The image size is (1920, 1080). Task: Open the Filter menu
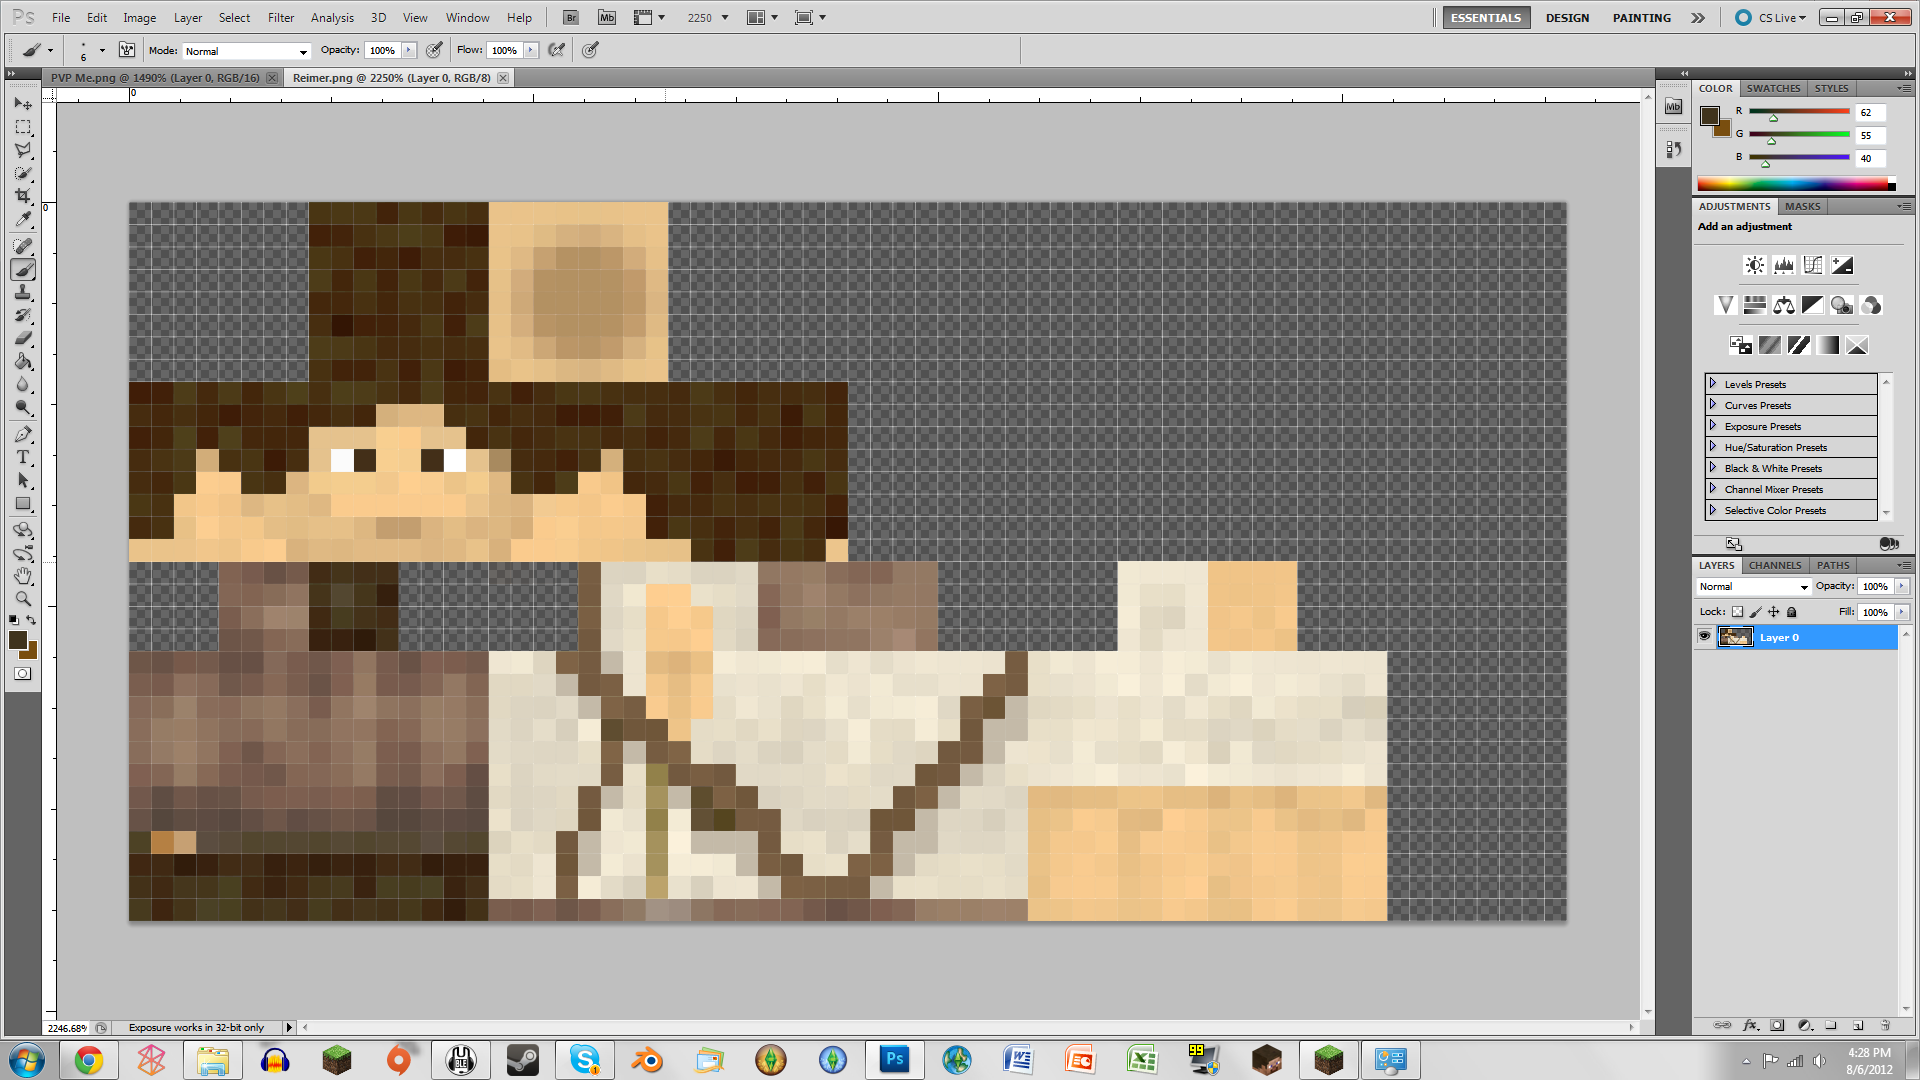(x=280, y=18)
